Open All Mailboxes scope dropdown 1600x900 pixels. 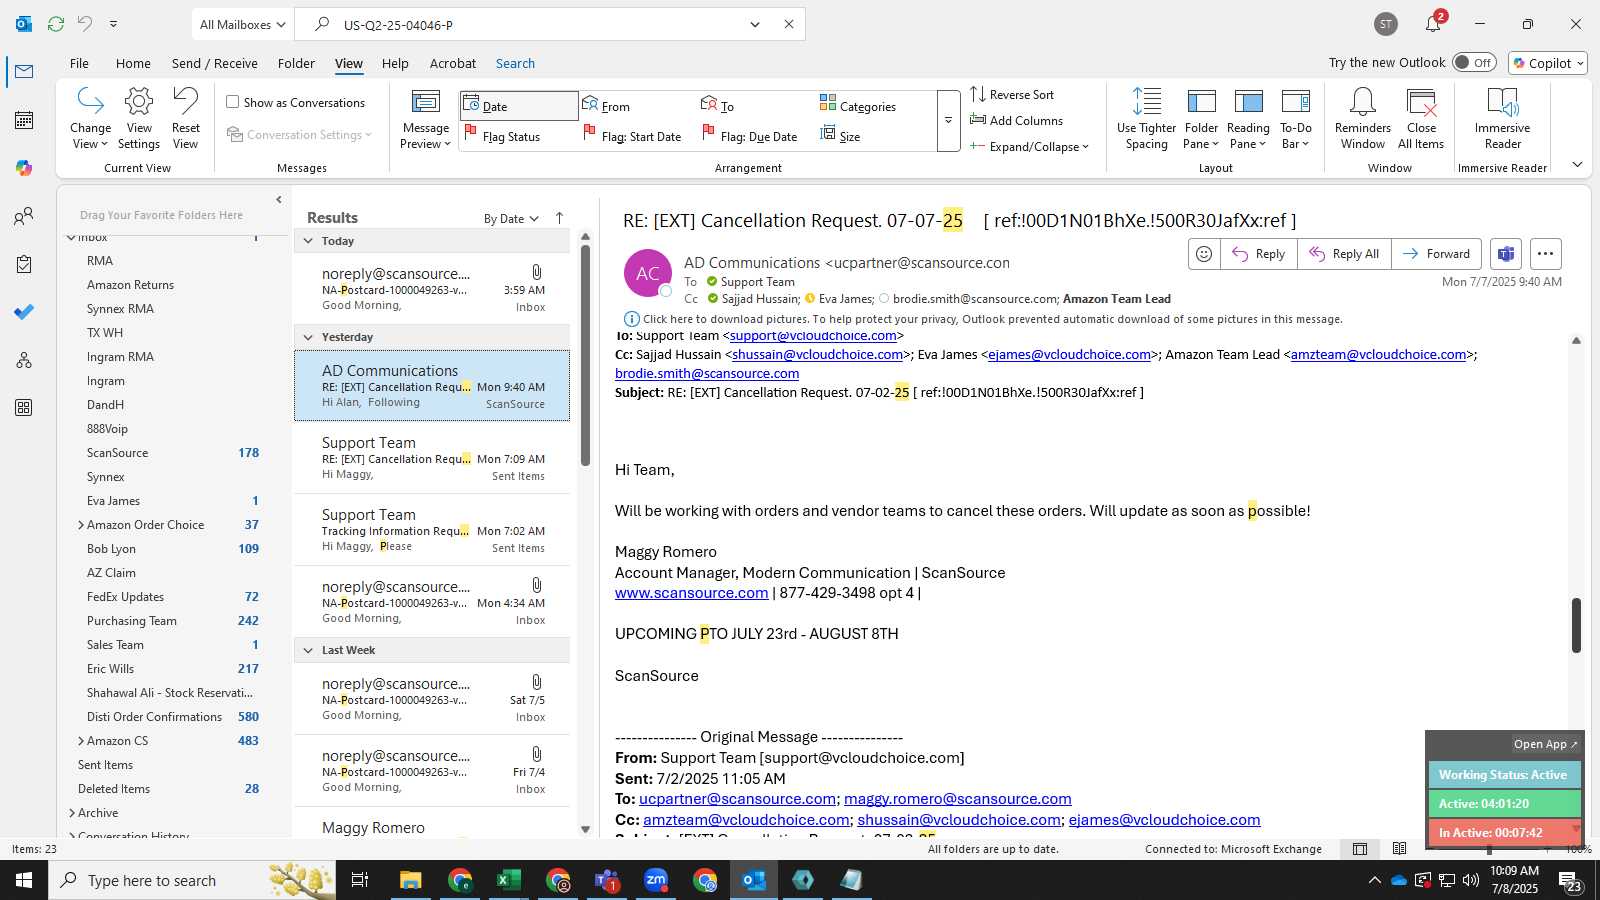click(x=242, y=24)
